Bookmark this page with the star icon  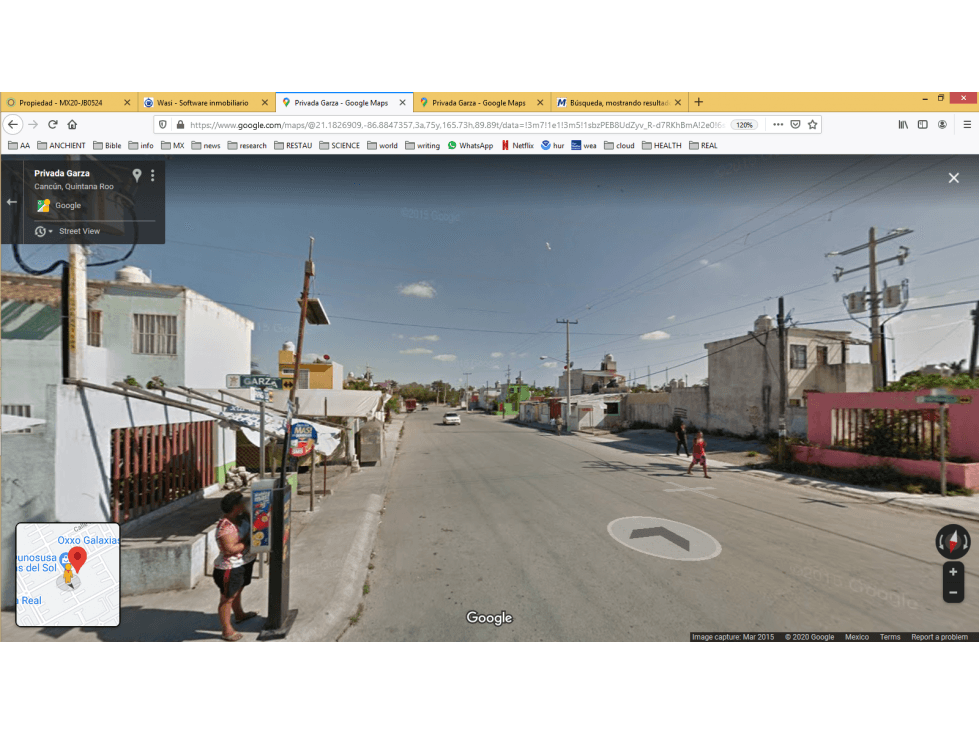click(x=812, y=125)
